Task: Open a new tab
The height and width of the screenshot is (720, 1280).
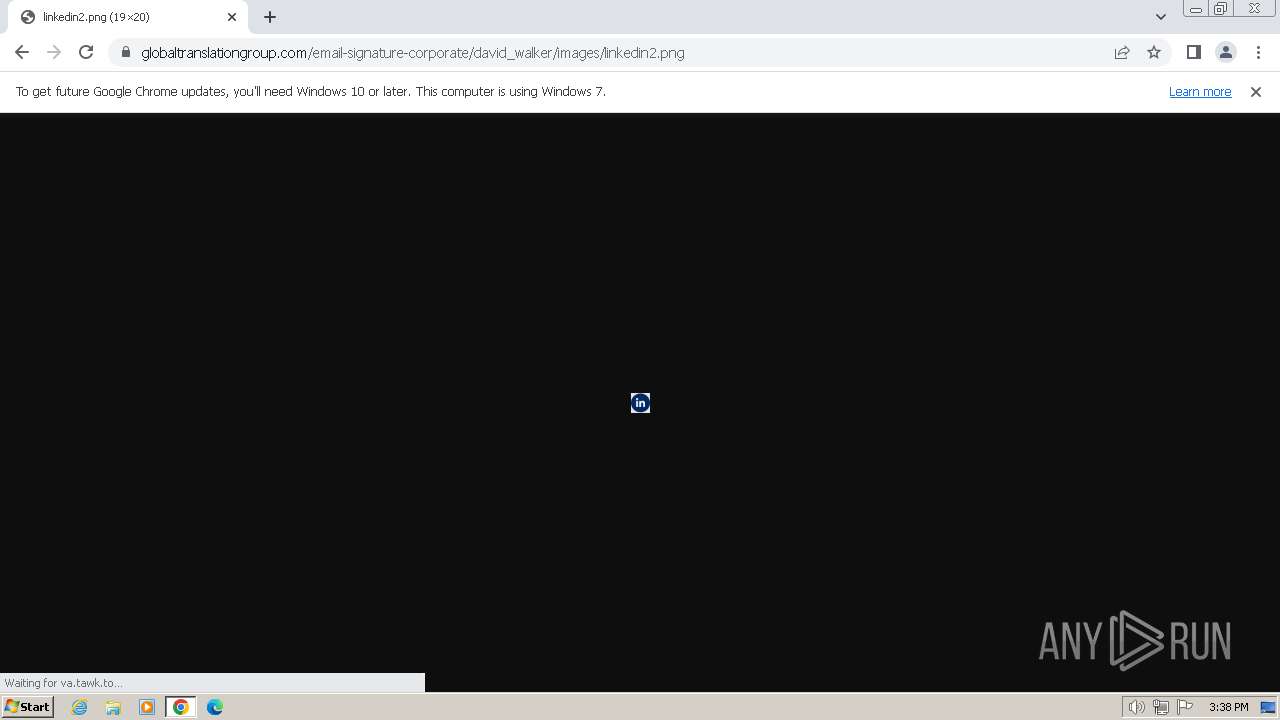Action: 270,17
